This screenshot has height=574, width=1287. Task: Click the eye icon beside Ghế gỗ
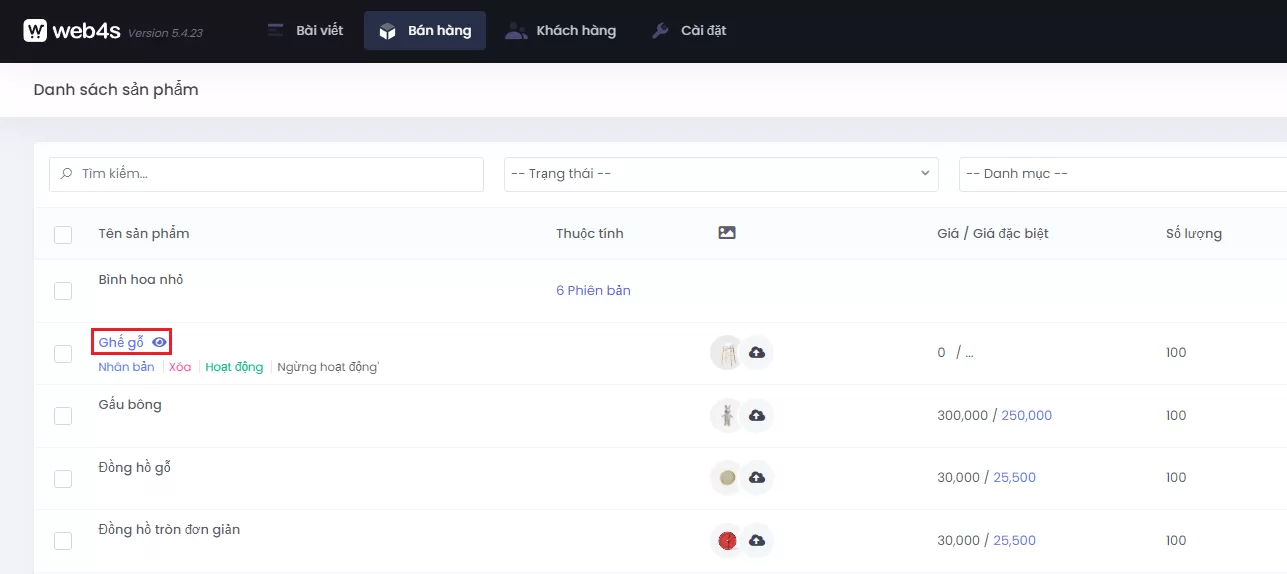[x=159, y=342]
